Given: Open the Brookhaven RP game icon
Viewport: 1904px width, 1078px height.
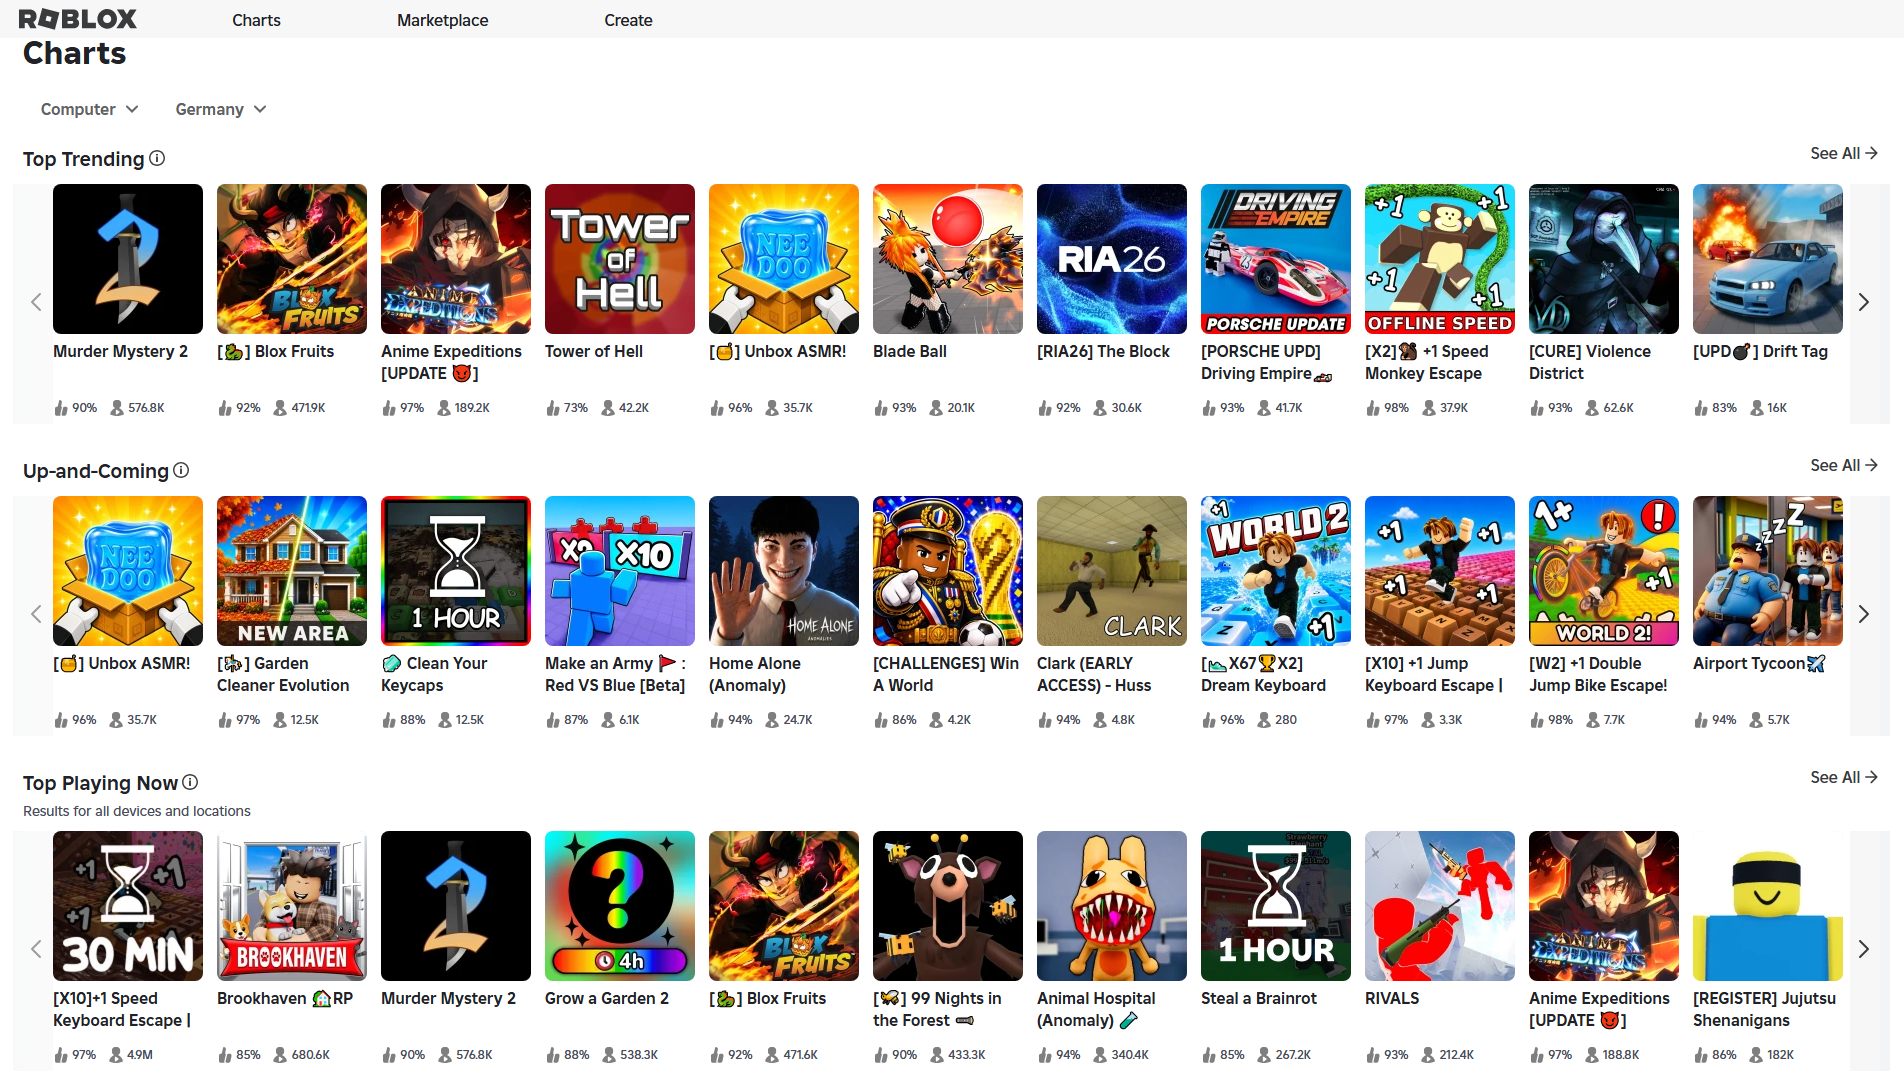Looking at the screenshot, I should pyautogui.click(x=292, y=906).
